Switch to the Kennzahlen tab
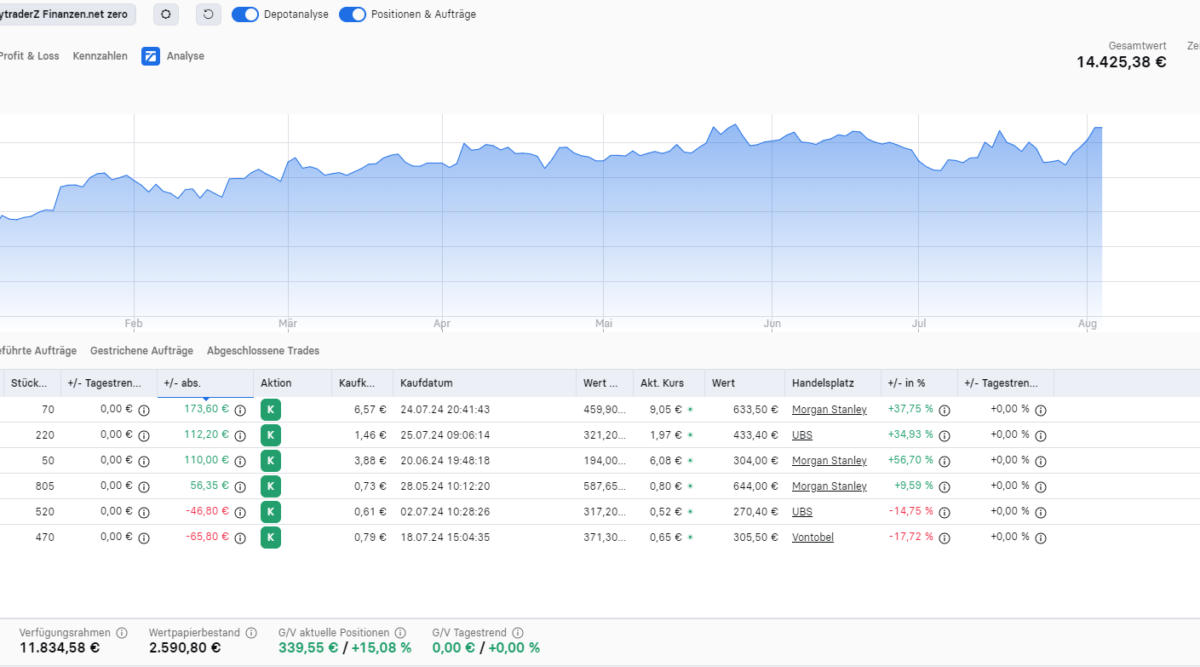1200x667 pixels. [100, 56]
